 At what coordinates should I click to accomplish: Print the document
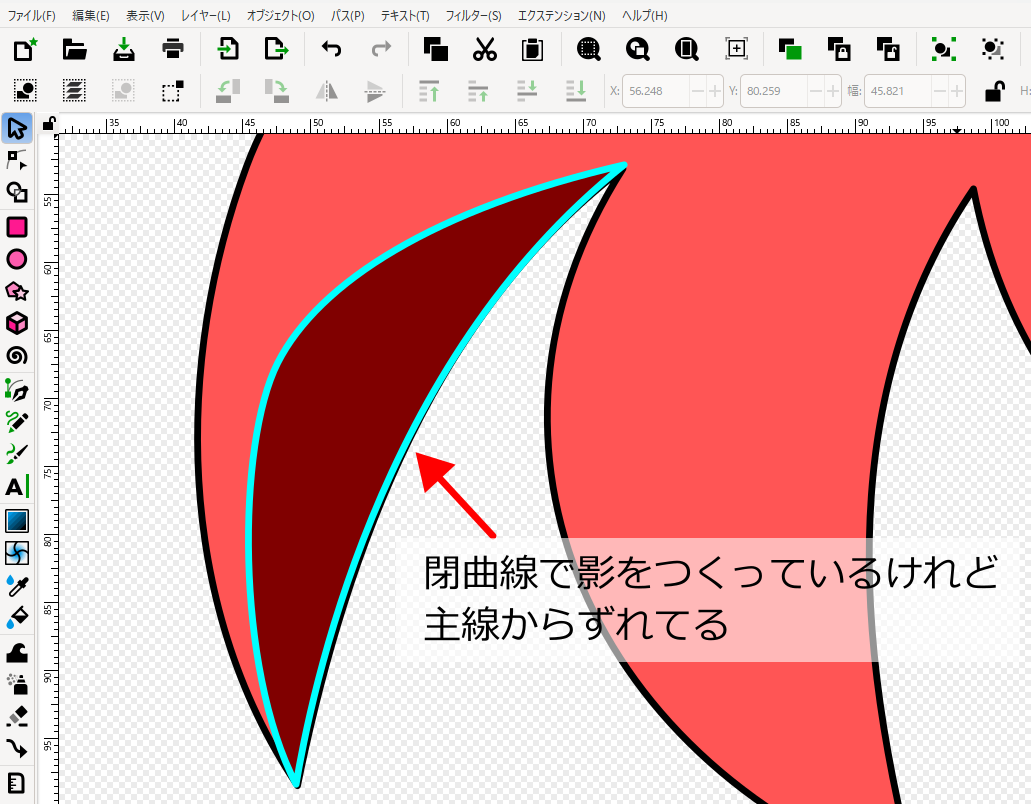pos(172,49)
